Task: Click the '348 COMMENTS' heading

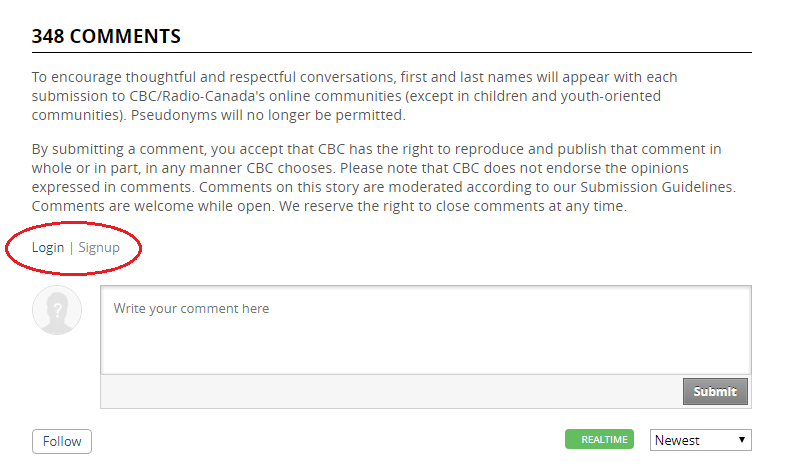Action: (106, 36)
